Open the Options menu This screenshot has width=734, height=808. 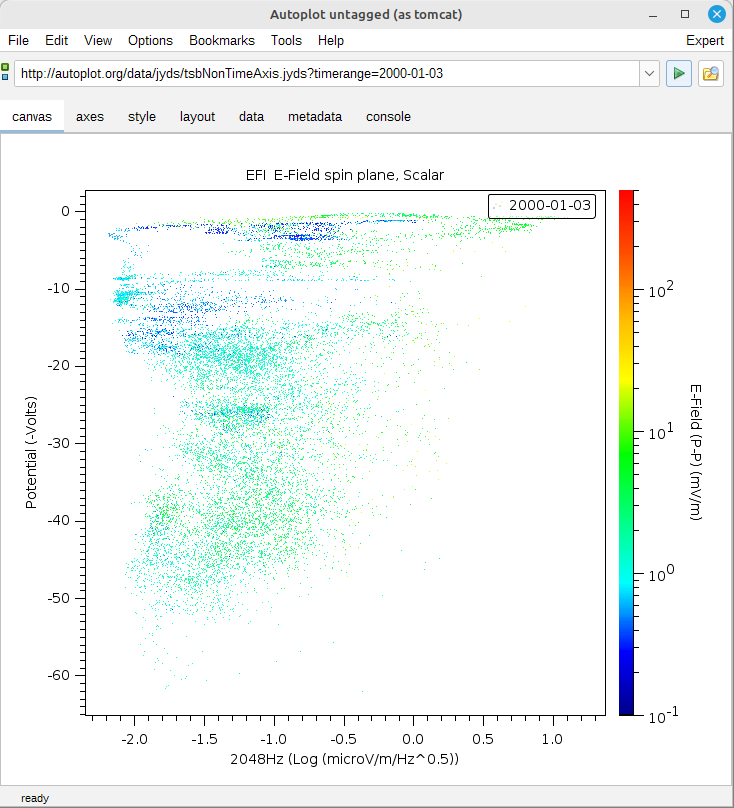coord(150,40)
